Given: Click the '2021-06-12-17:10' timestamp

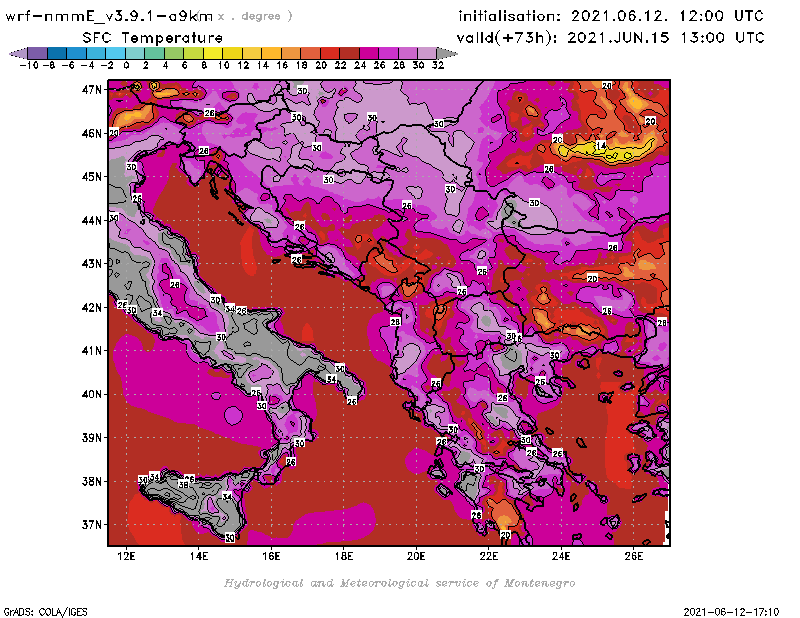Looking at the screenshot, I should click(x=731, y=612).
